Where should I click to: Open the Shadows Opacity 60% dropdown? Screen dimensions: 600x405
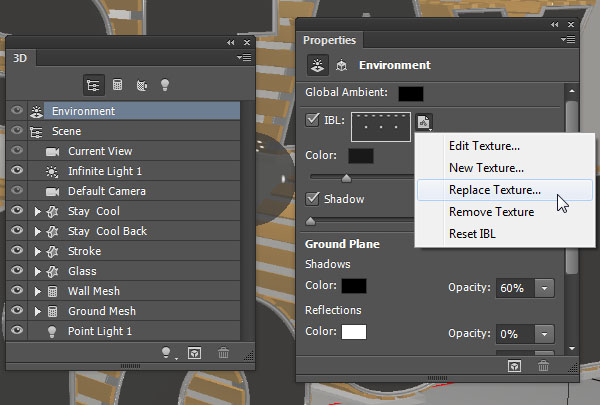tap(544, 288)
